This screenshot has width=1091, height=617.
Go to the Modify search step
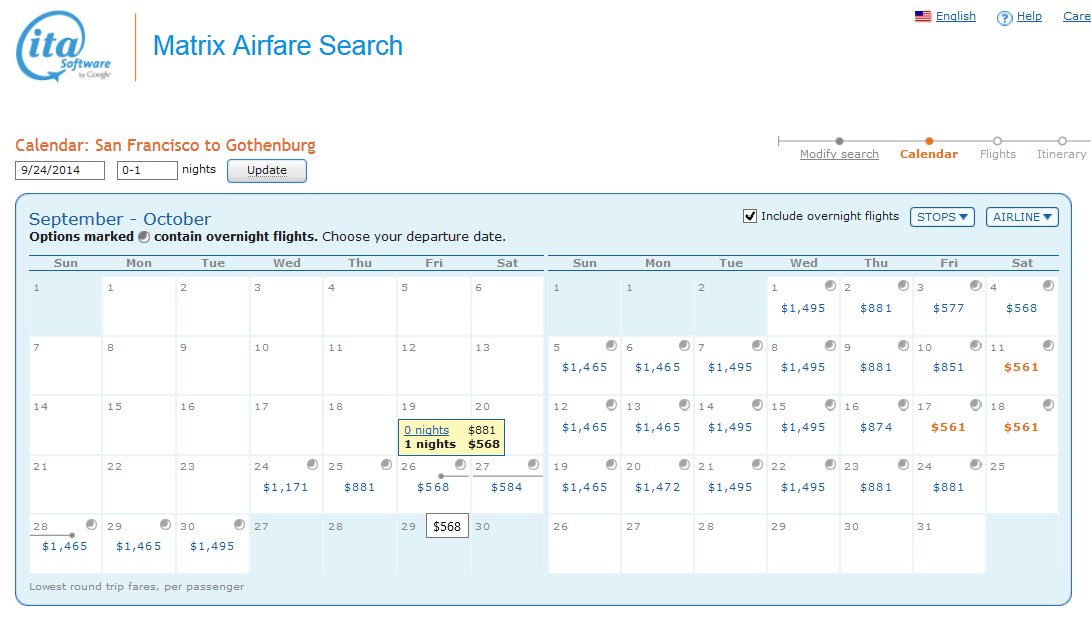[839, 154]
